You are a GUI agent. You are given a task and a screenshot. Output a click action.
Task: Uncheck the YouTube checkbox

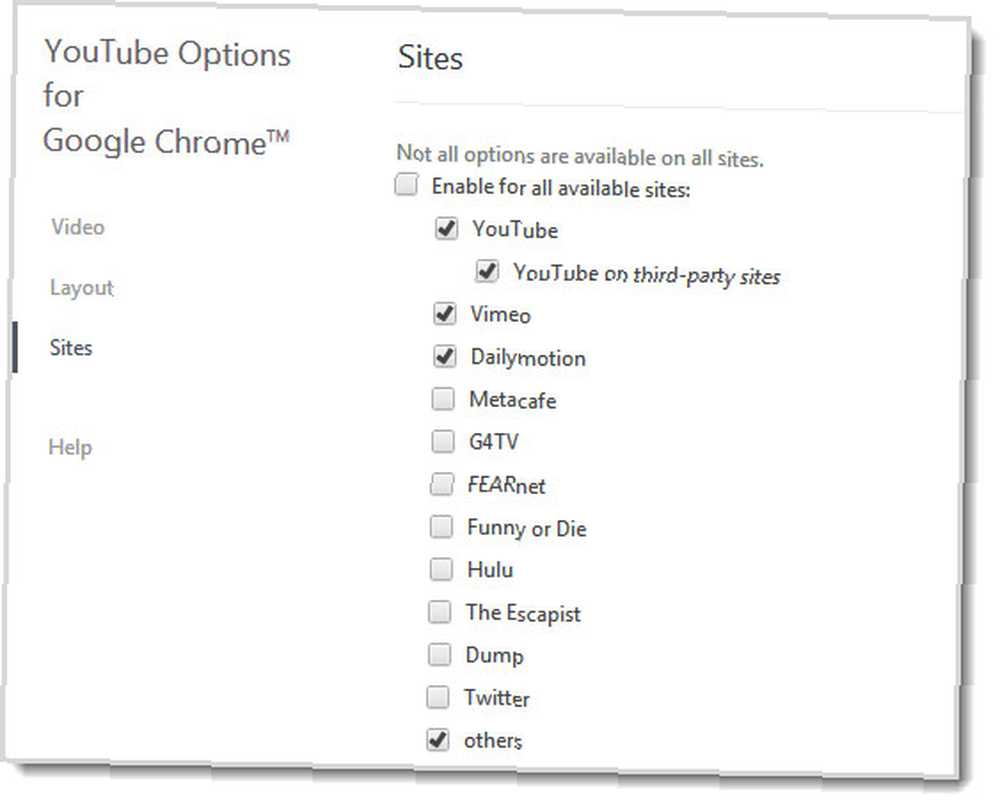click(446, 228)
